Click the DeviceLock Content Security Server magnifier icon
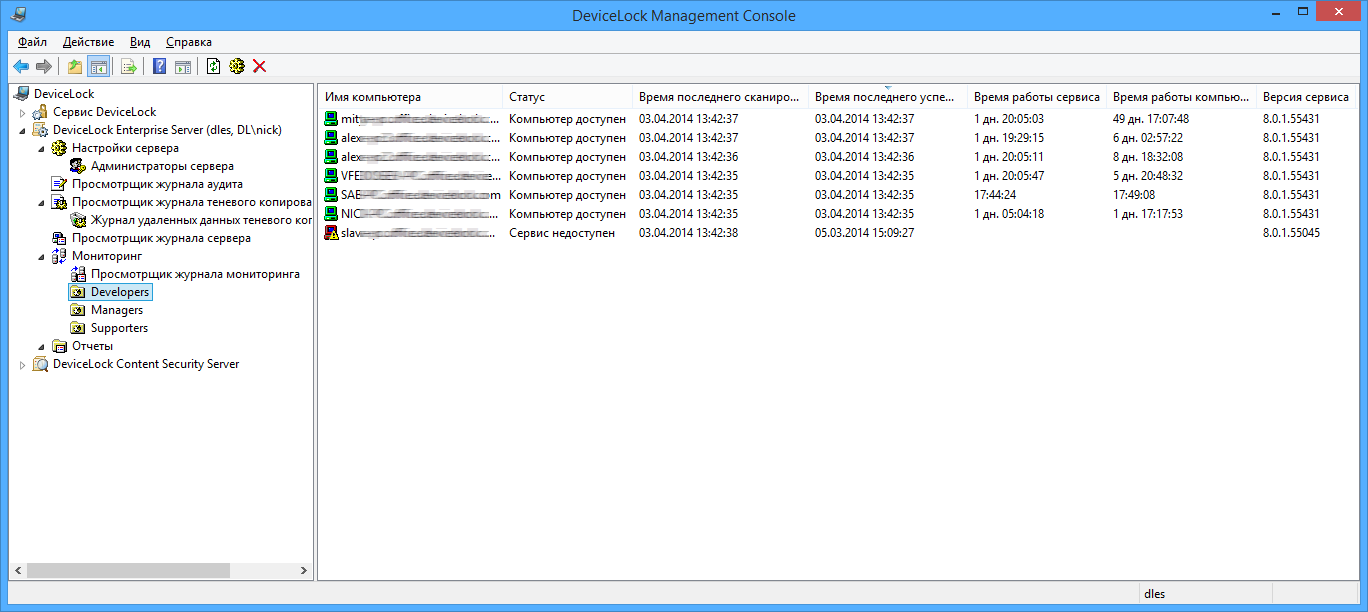 click(x=40, y=364)
